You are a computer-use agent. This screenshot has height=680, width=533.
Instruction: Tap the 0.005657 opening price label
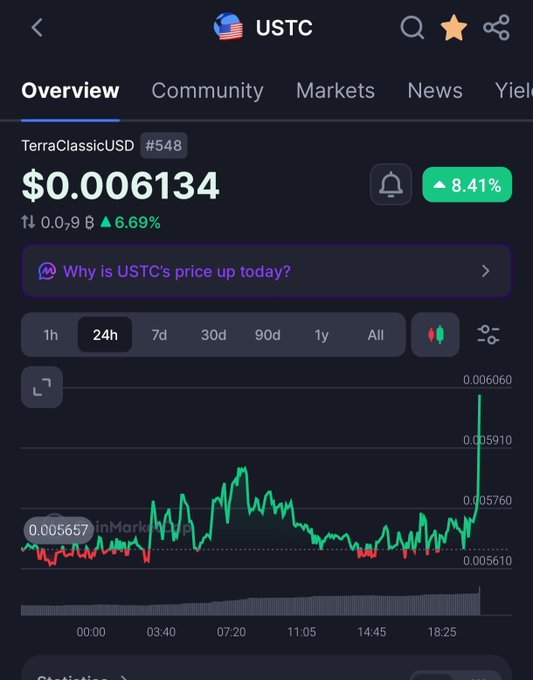(58, 530)
